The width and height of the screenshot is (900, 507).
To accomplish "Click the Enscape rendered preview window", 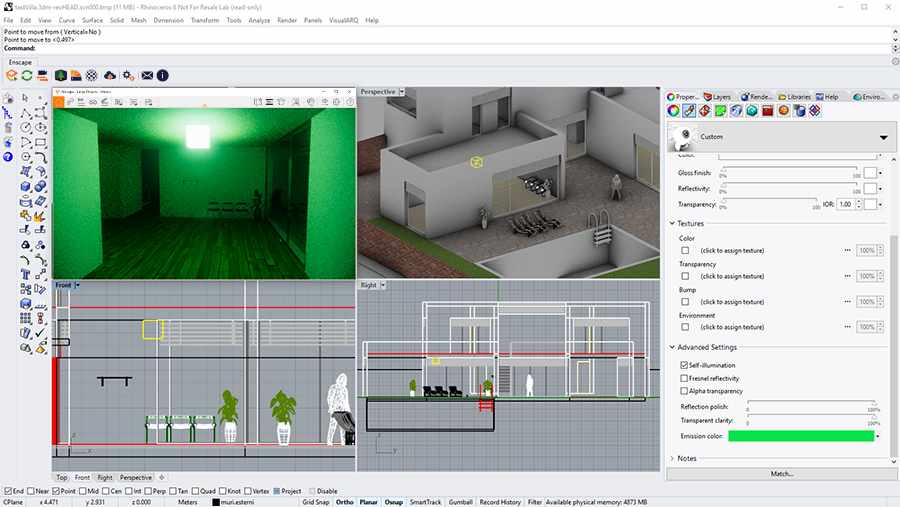I will (x=204, y=193).
